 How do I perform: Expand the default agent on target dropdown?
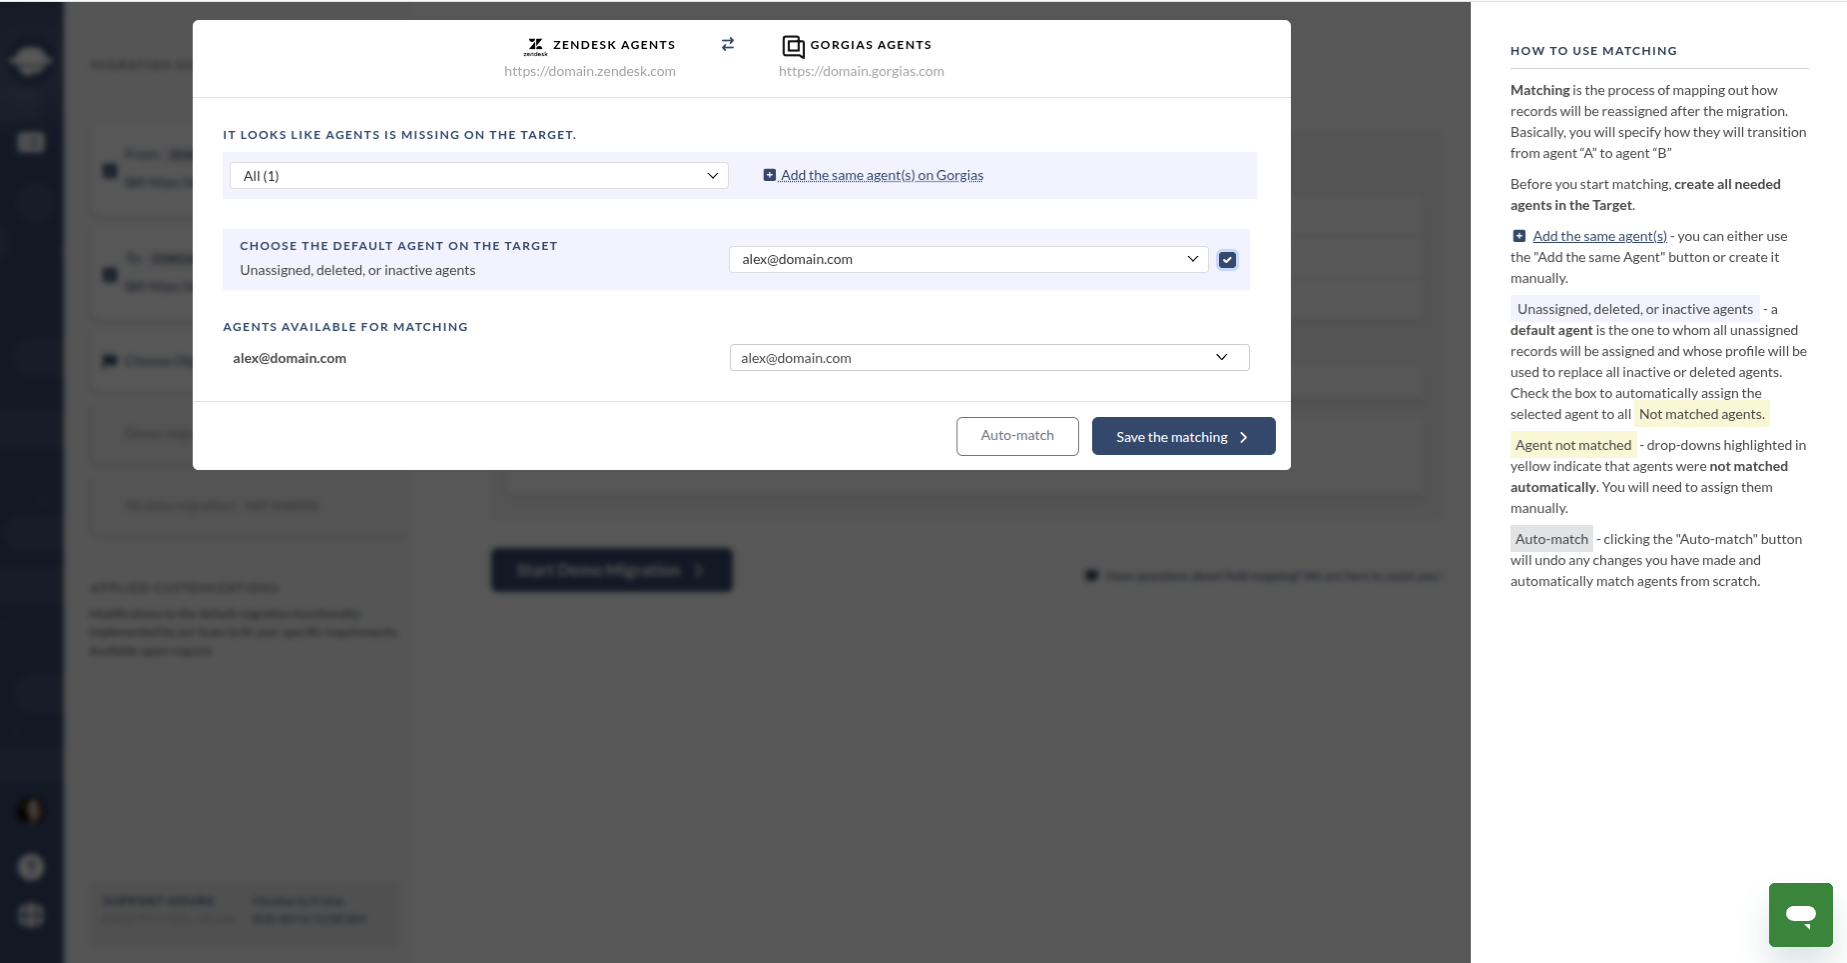[x=968, y=259]
